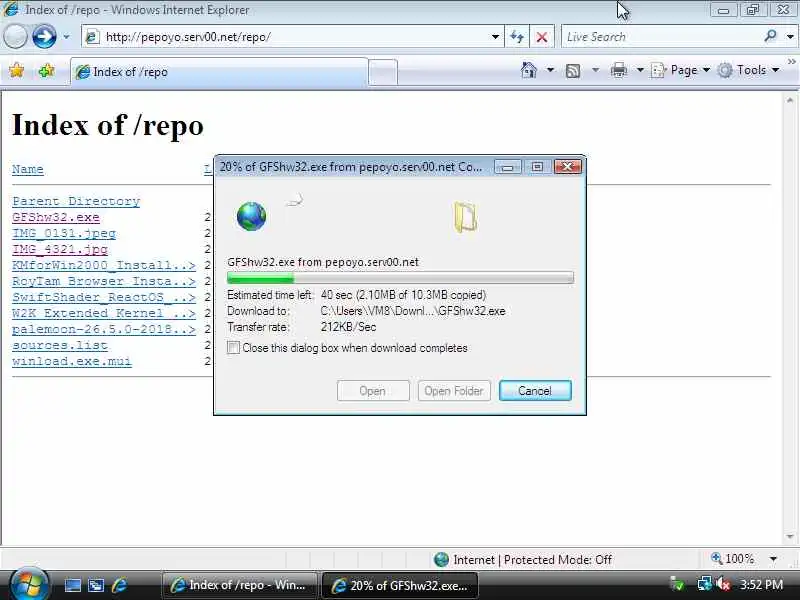Open the IMG_0131.jpeg link
Image resolution: width=800 pixels, height=600 pixels.
click(x=64, y=233)
